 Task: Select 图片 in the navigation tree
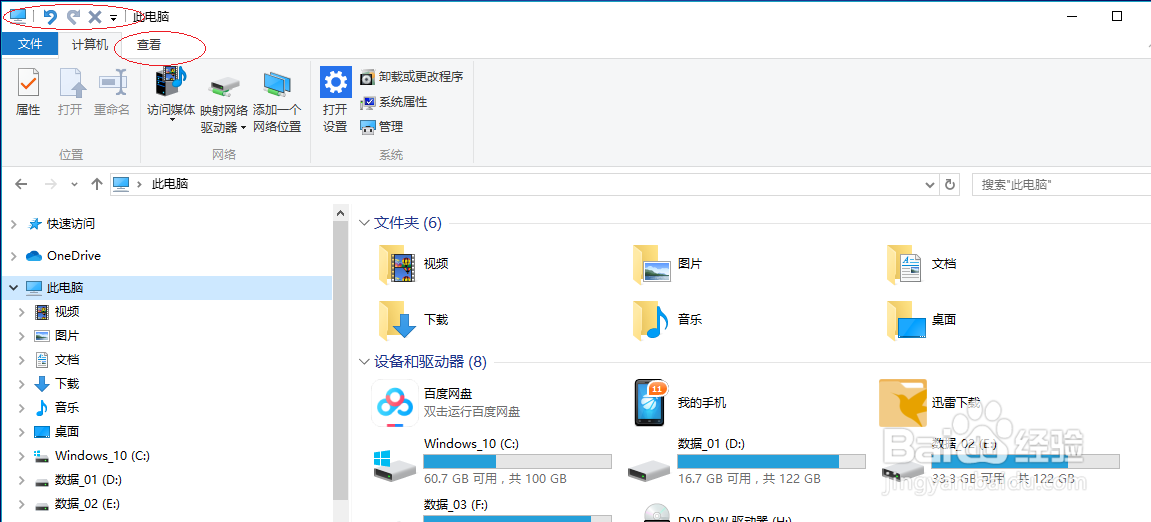click(57, 336)
